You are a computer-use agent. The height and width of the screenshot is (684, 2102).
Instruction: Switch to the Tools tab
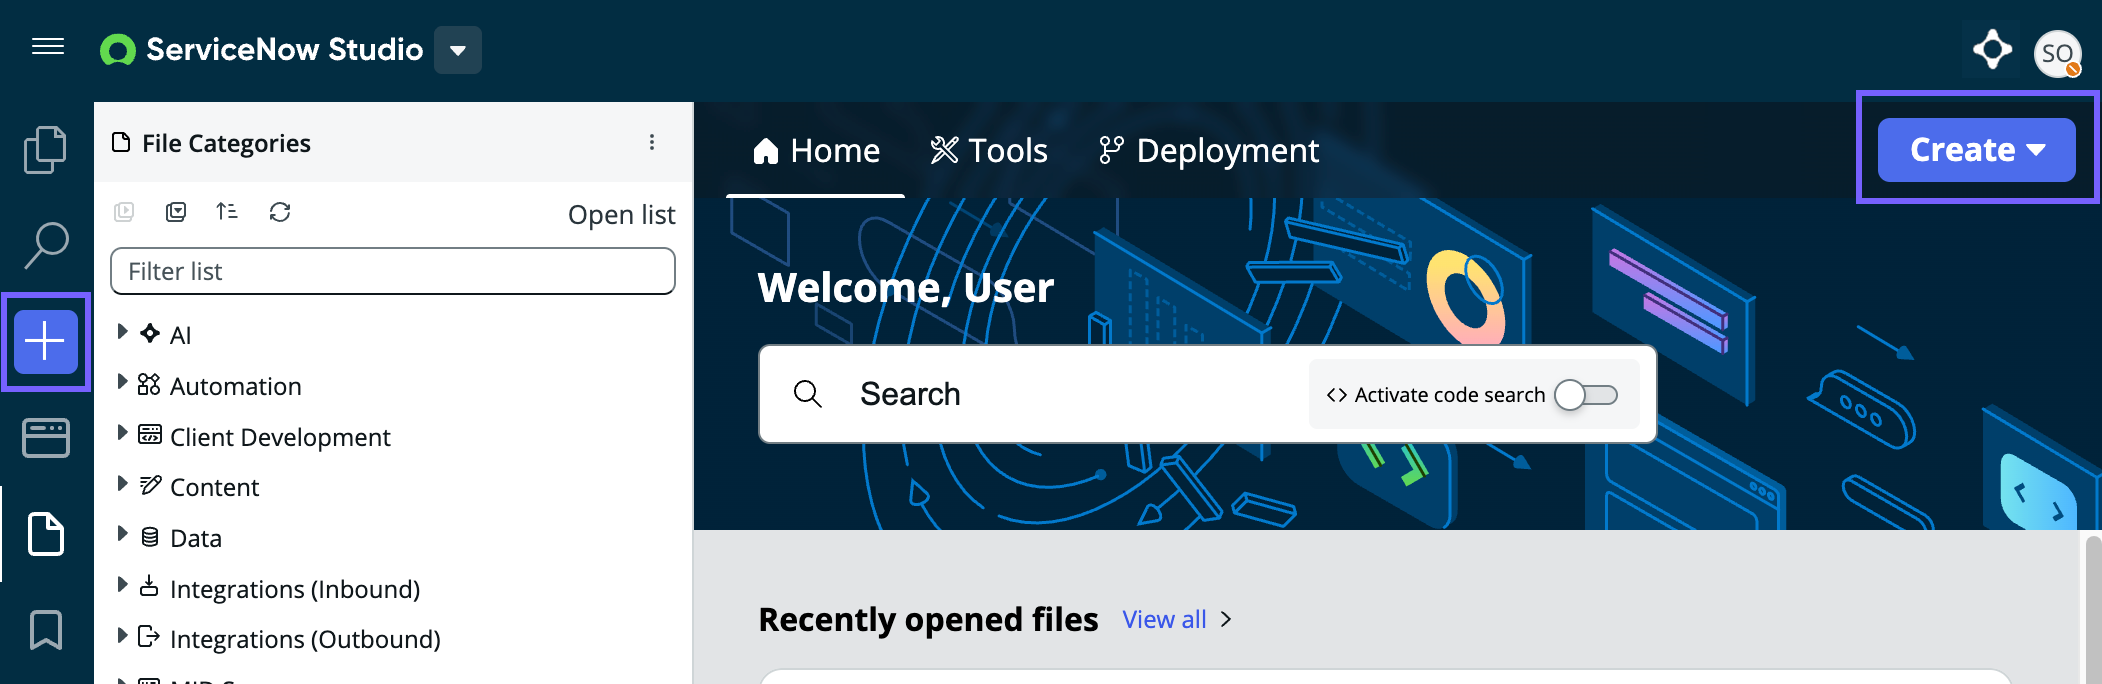tap(989, 150)
